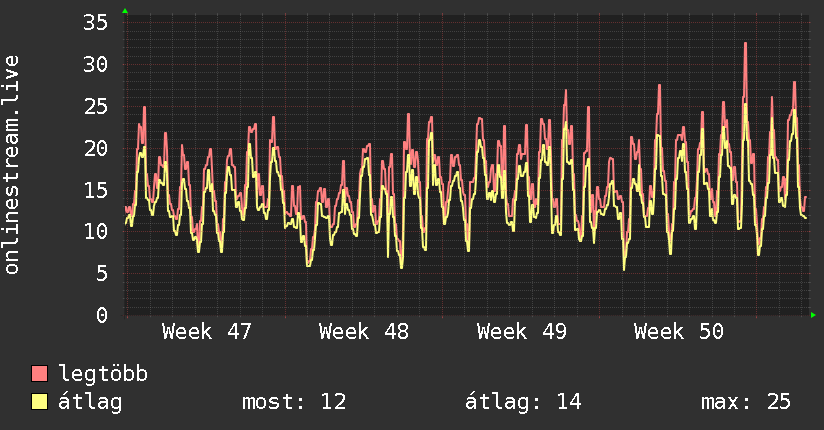Click the y-axis value 30
The image size is (824, 430).
(x=96, y=65)
